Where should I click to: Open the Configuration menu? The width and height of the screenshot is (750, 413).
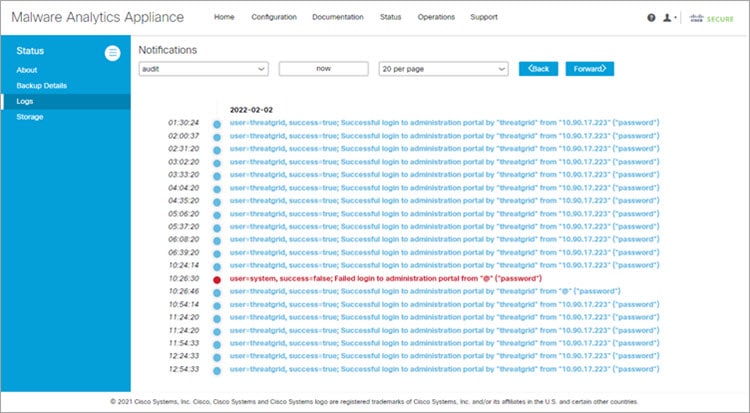pos(274,17)
